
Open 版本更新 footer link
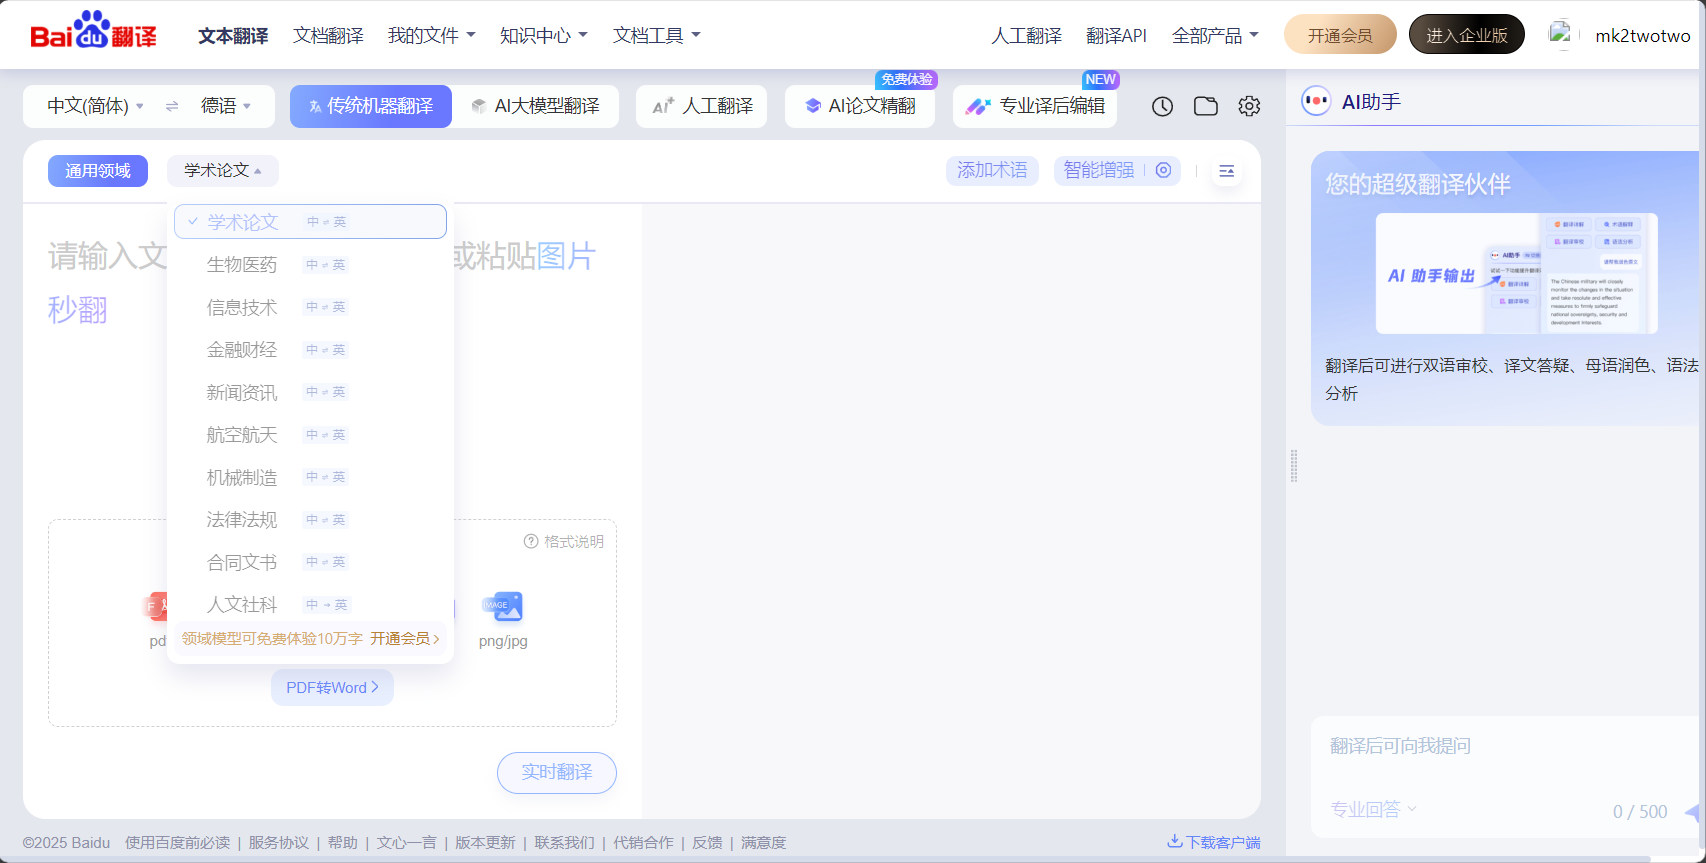[485, 842]
